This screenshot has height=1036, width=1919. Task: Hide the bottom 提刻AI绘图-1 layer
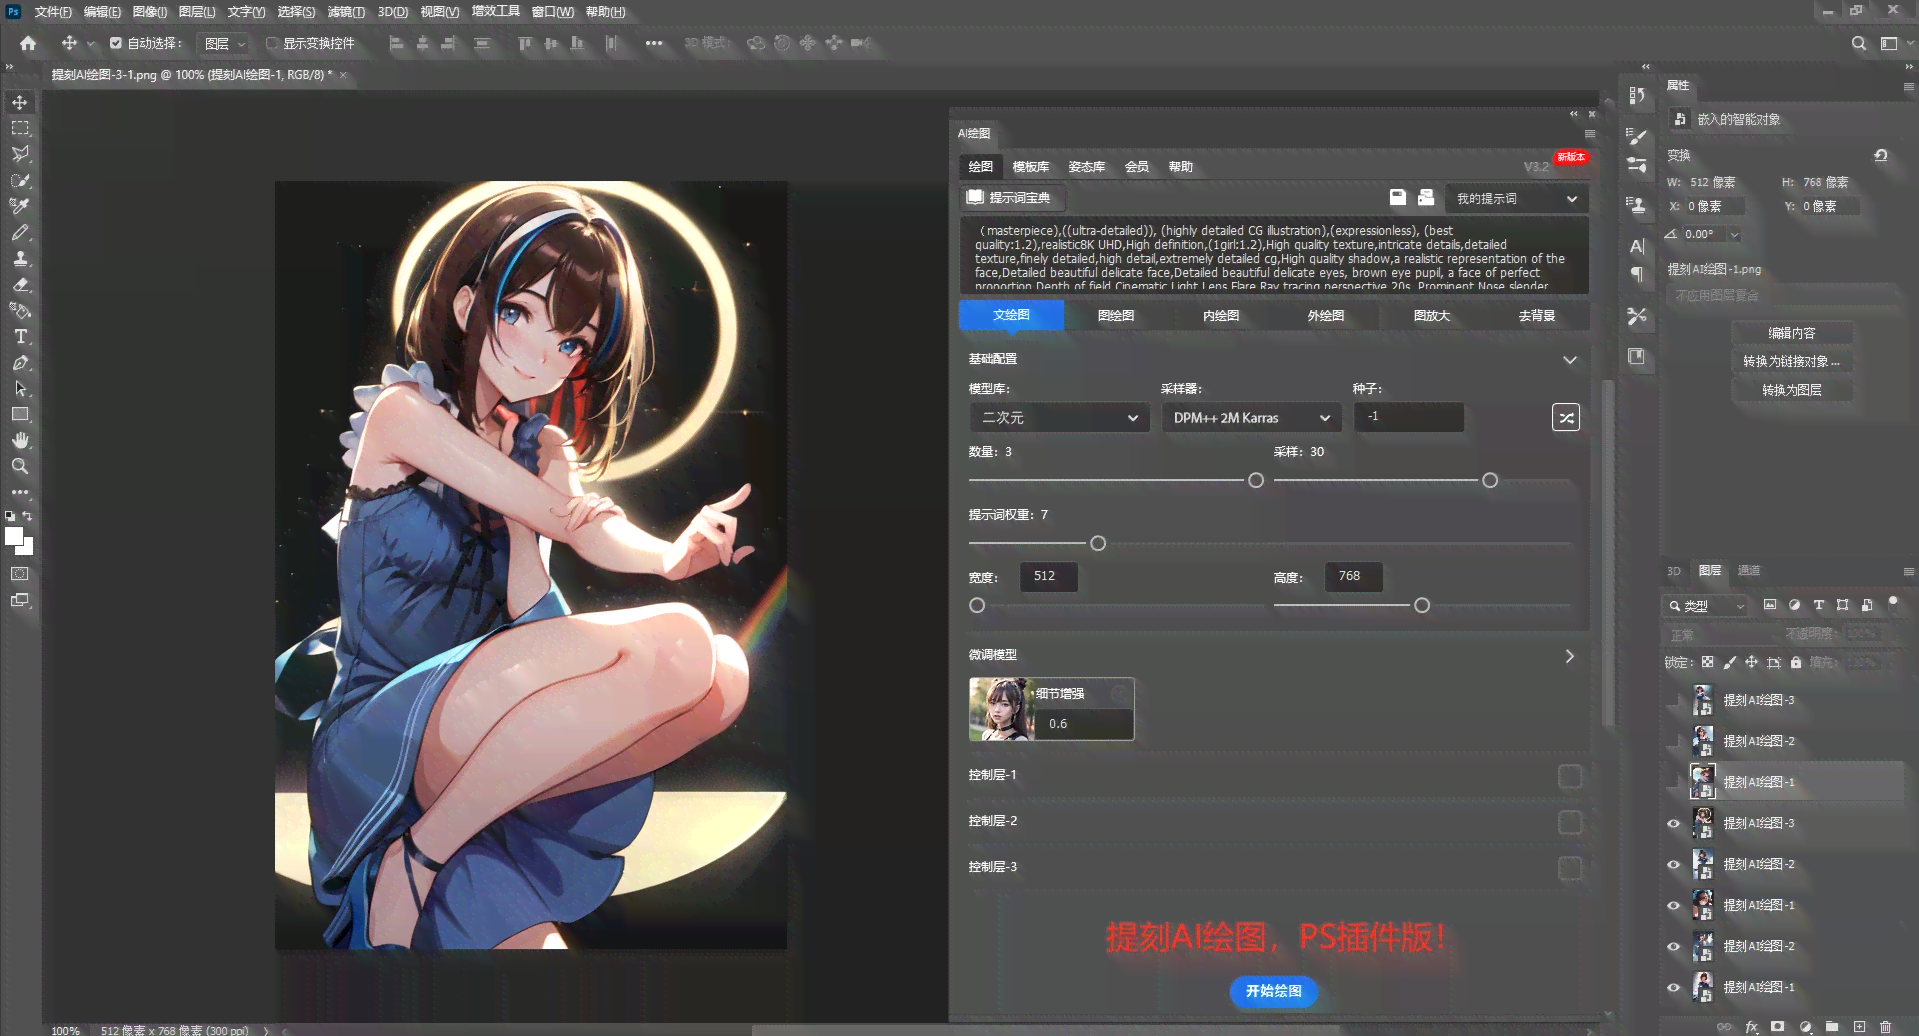click(x=1673, y=987)
